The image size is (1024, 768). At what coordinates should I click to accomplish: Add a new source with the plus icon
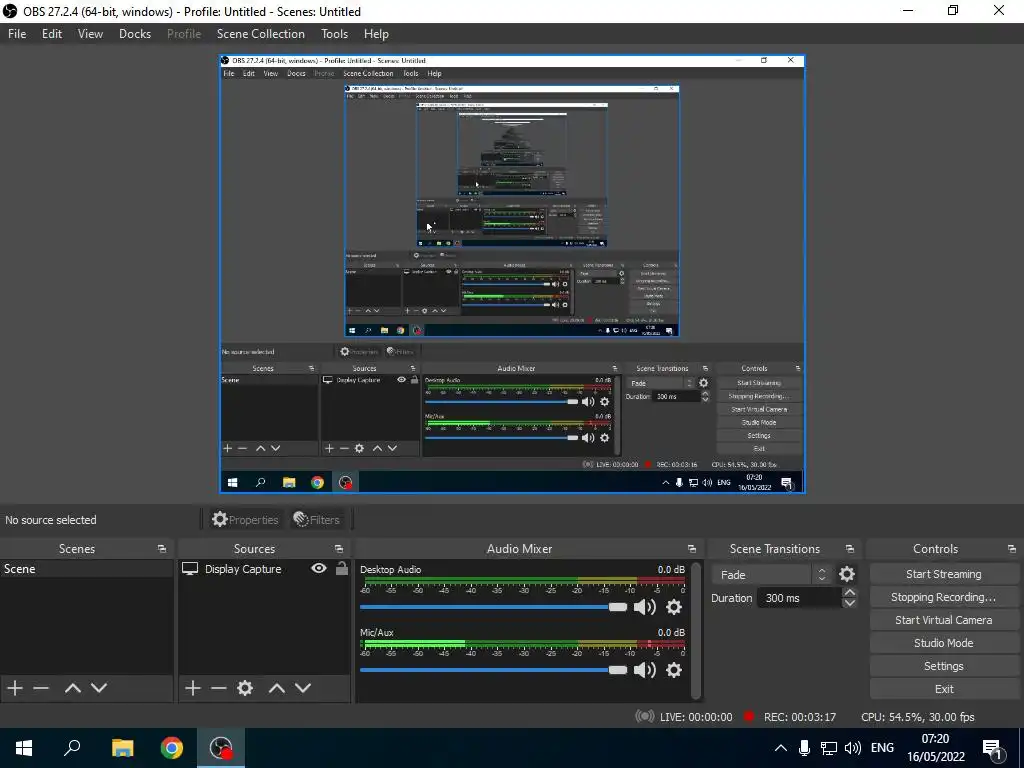(x=193, y=688)
